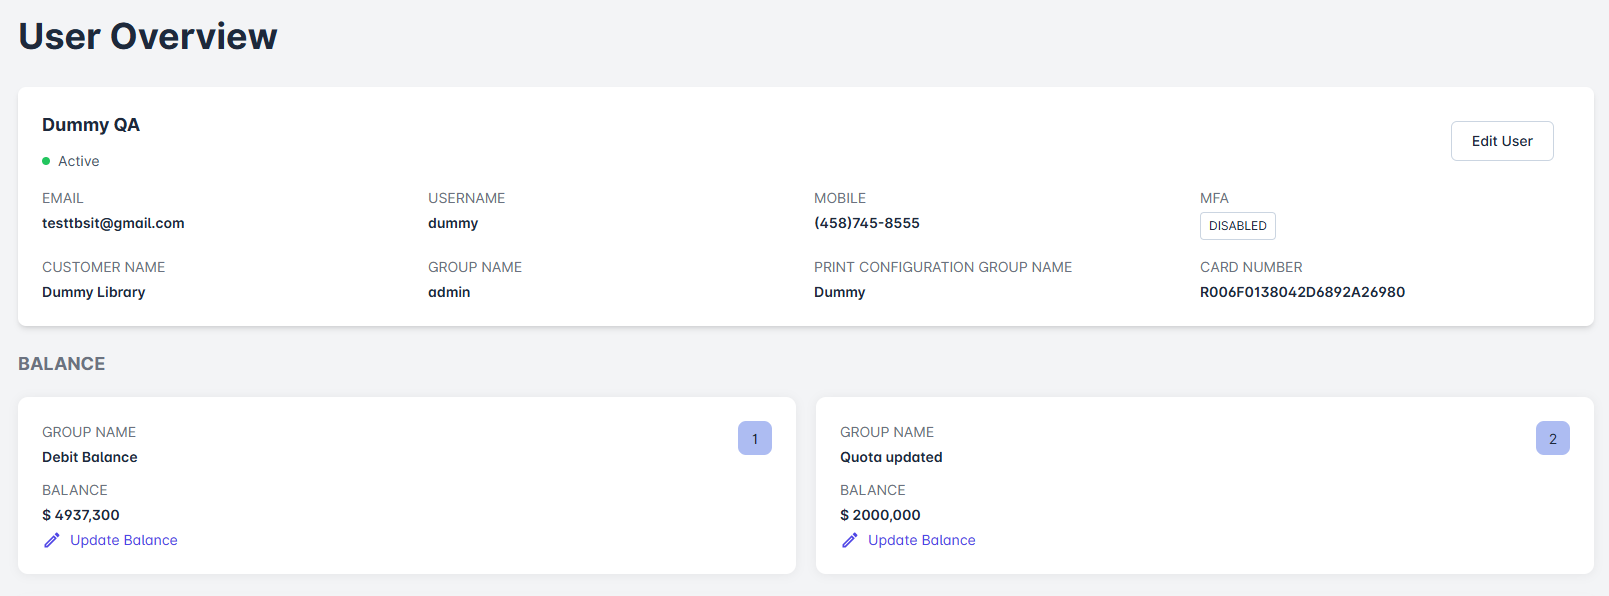This screenshot has width=1609, height=596.
Task: Click the Dummy Library customer name
Action: [x=94, y=292]
